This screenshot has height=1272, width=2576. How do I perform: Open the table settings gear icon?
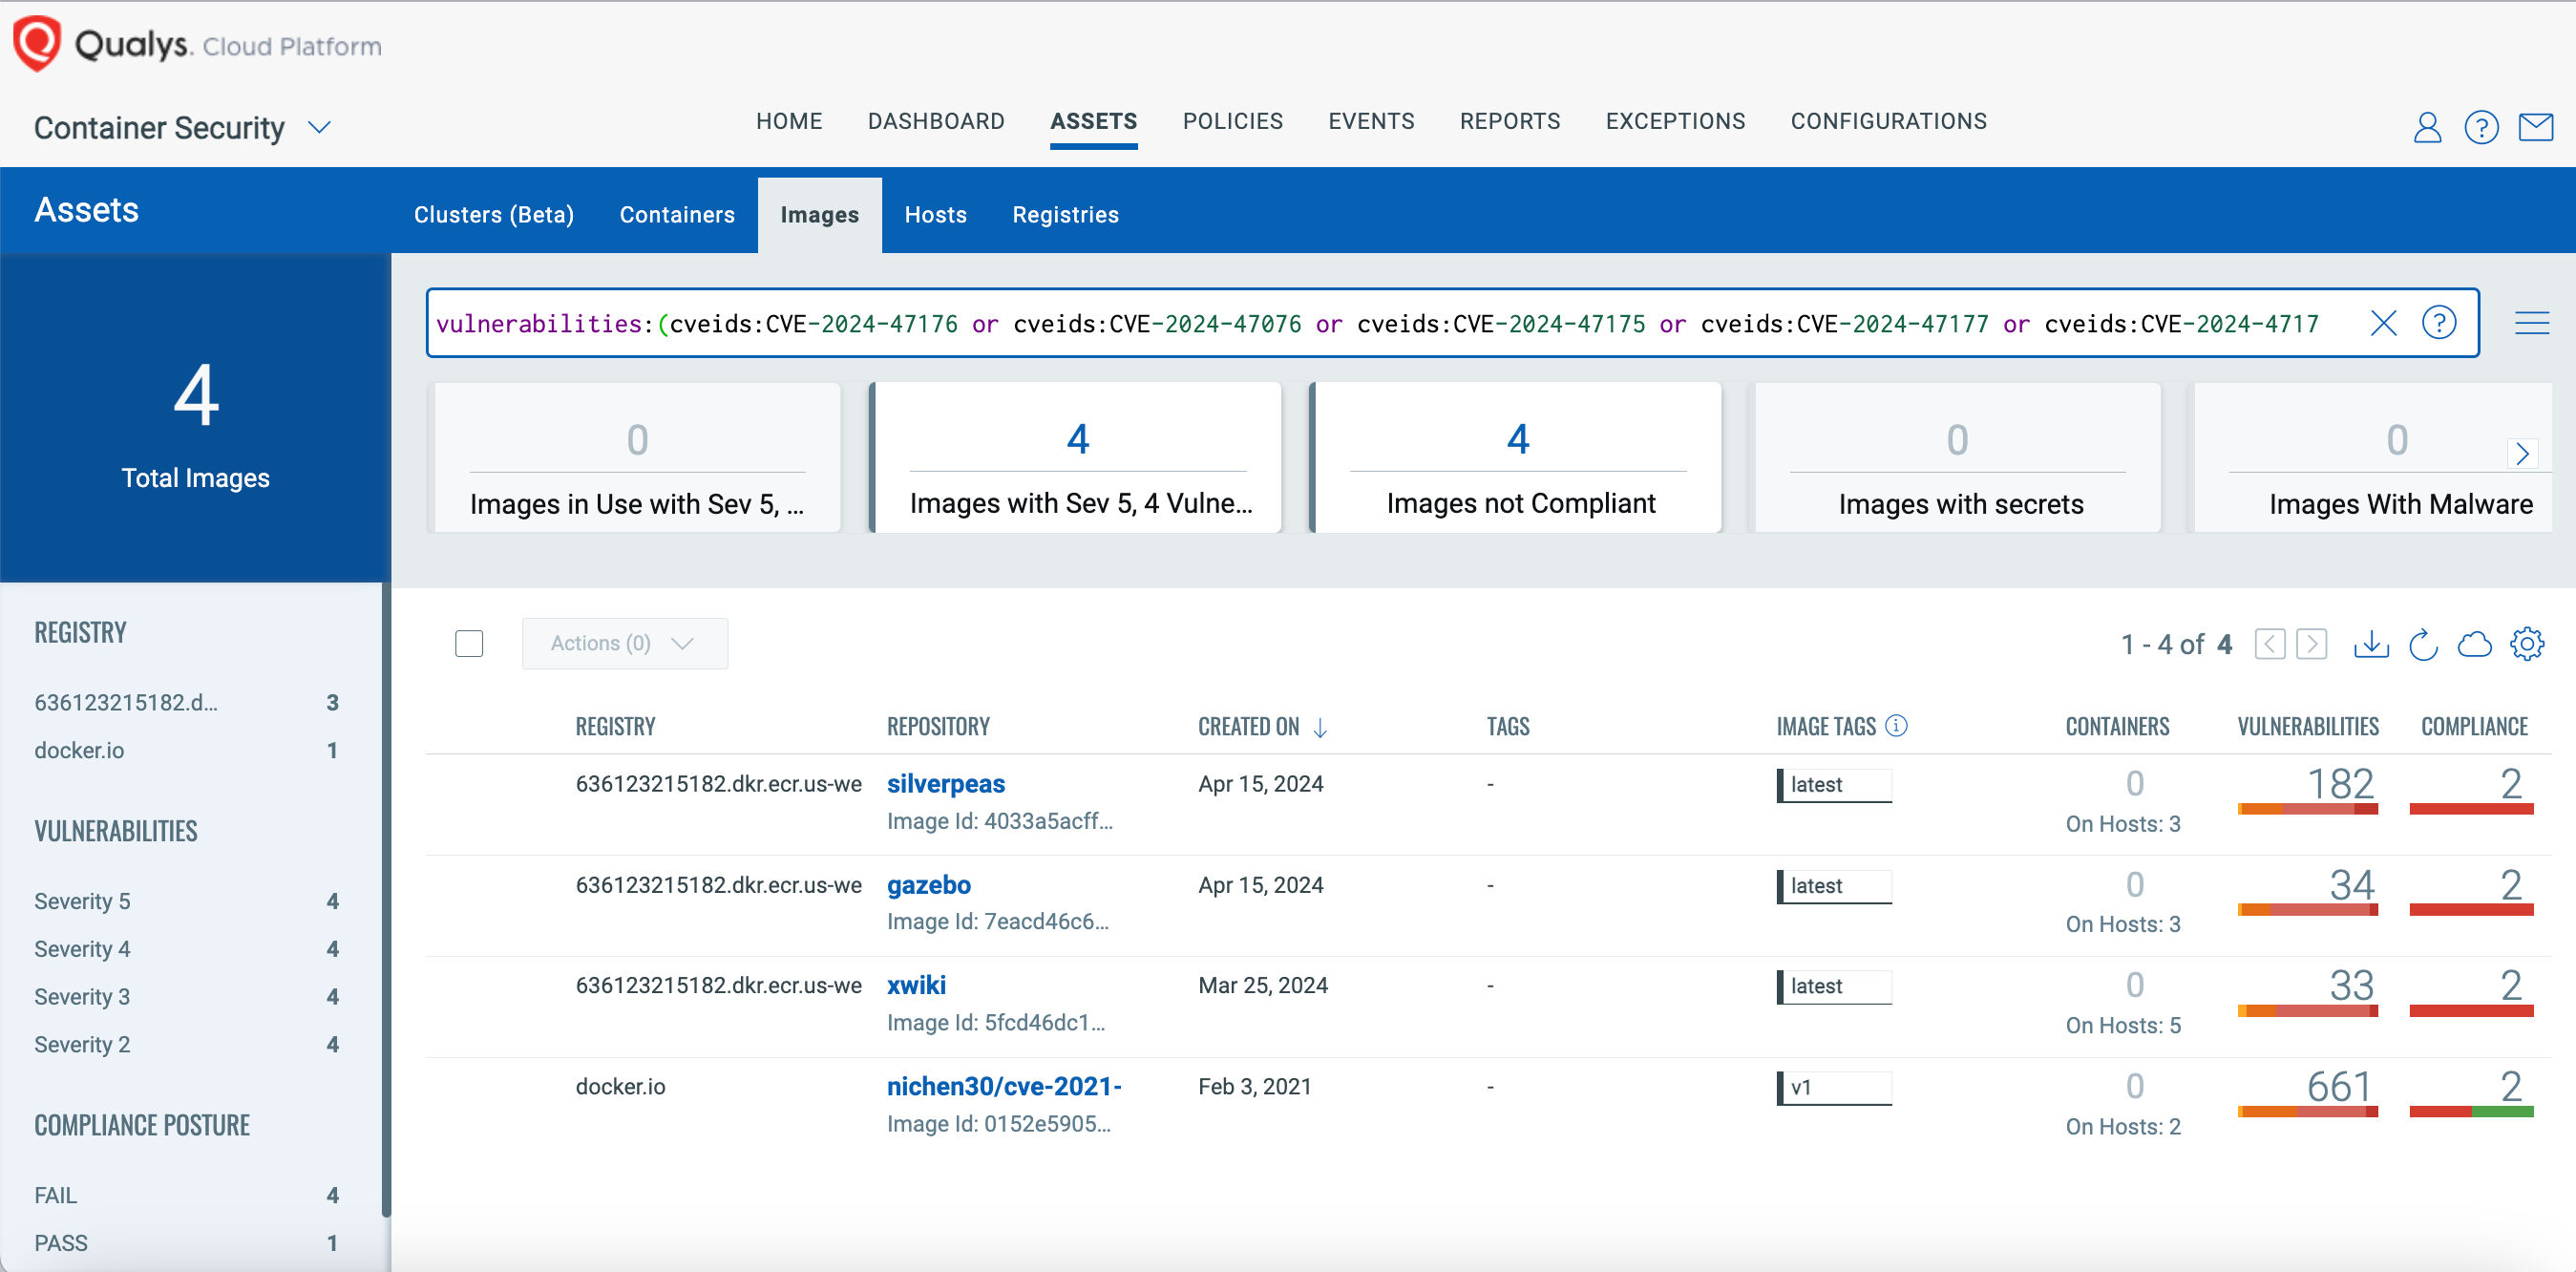coord(2528,644)
